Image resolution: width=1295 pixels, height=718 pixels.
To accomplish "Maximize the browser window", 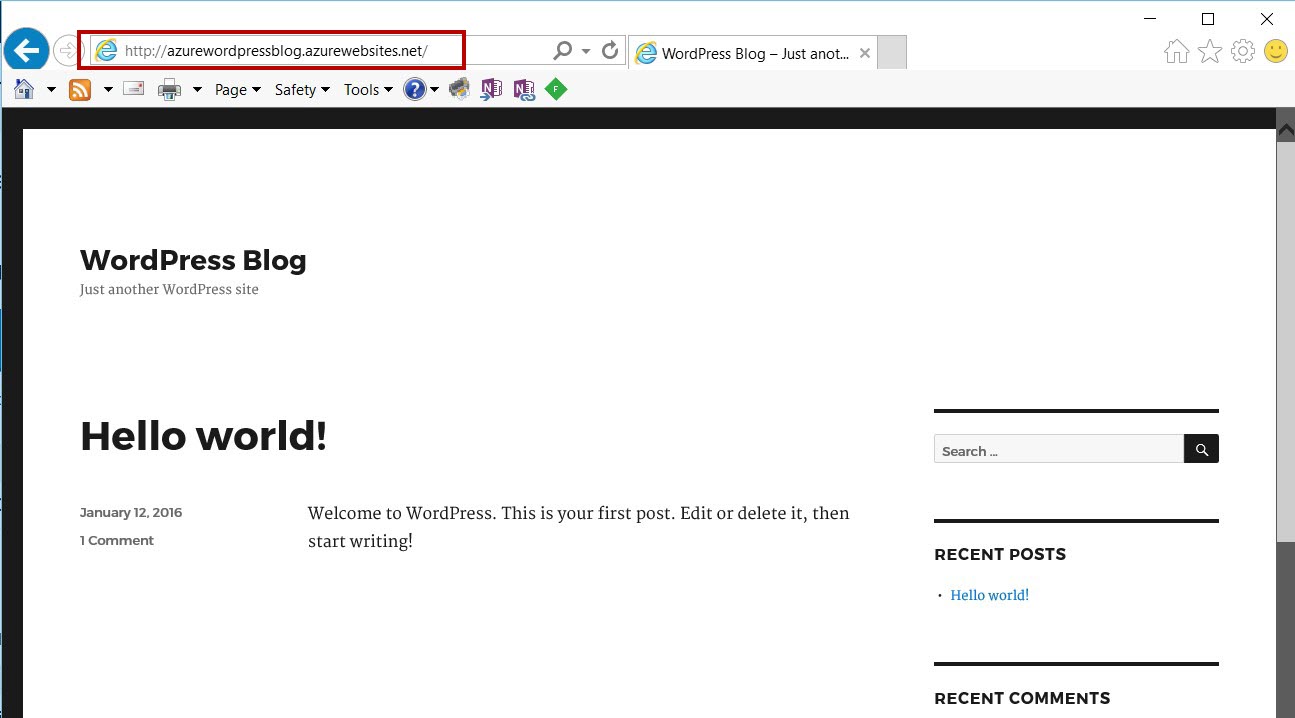I will (1208, 19).
